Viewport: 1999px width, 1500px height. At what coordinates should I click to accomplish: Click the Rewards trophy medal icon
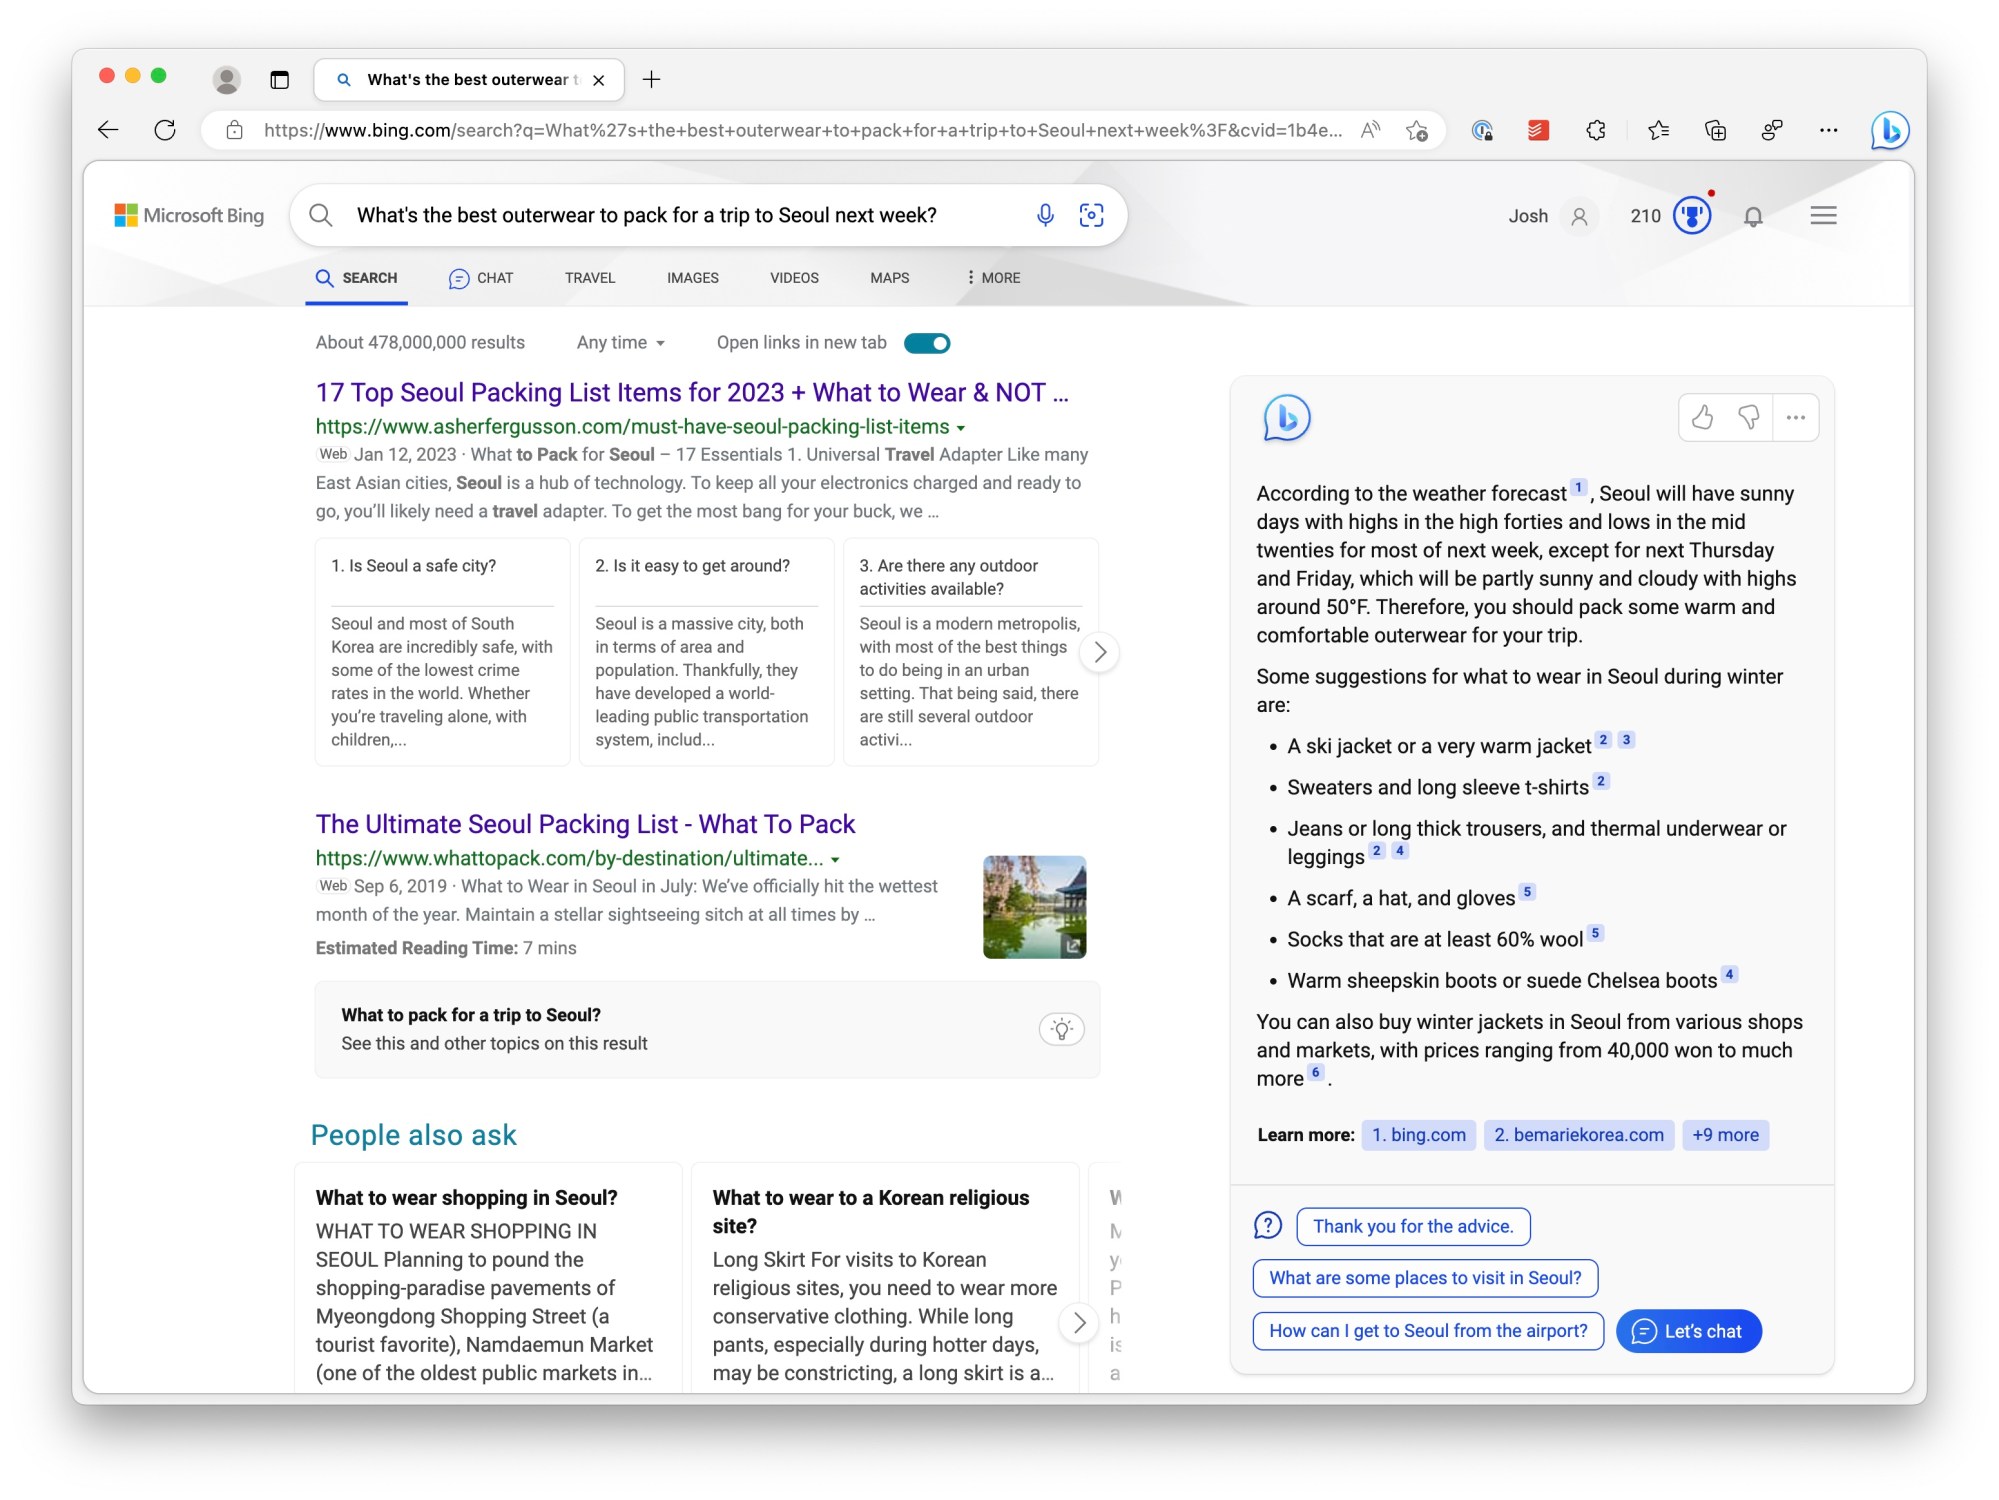tap(1692, 215)
